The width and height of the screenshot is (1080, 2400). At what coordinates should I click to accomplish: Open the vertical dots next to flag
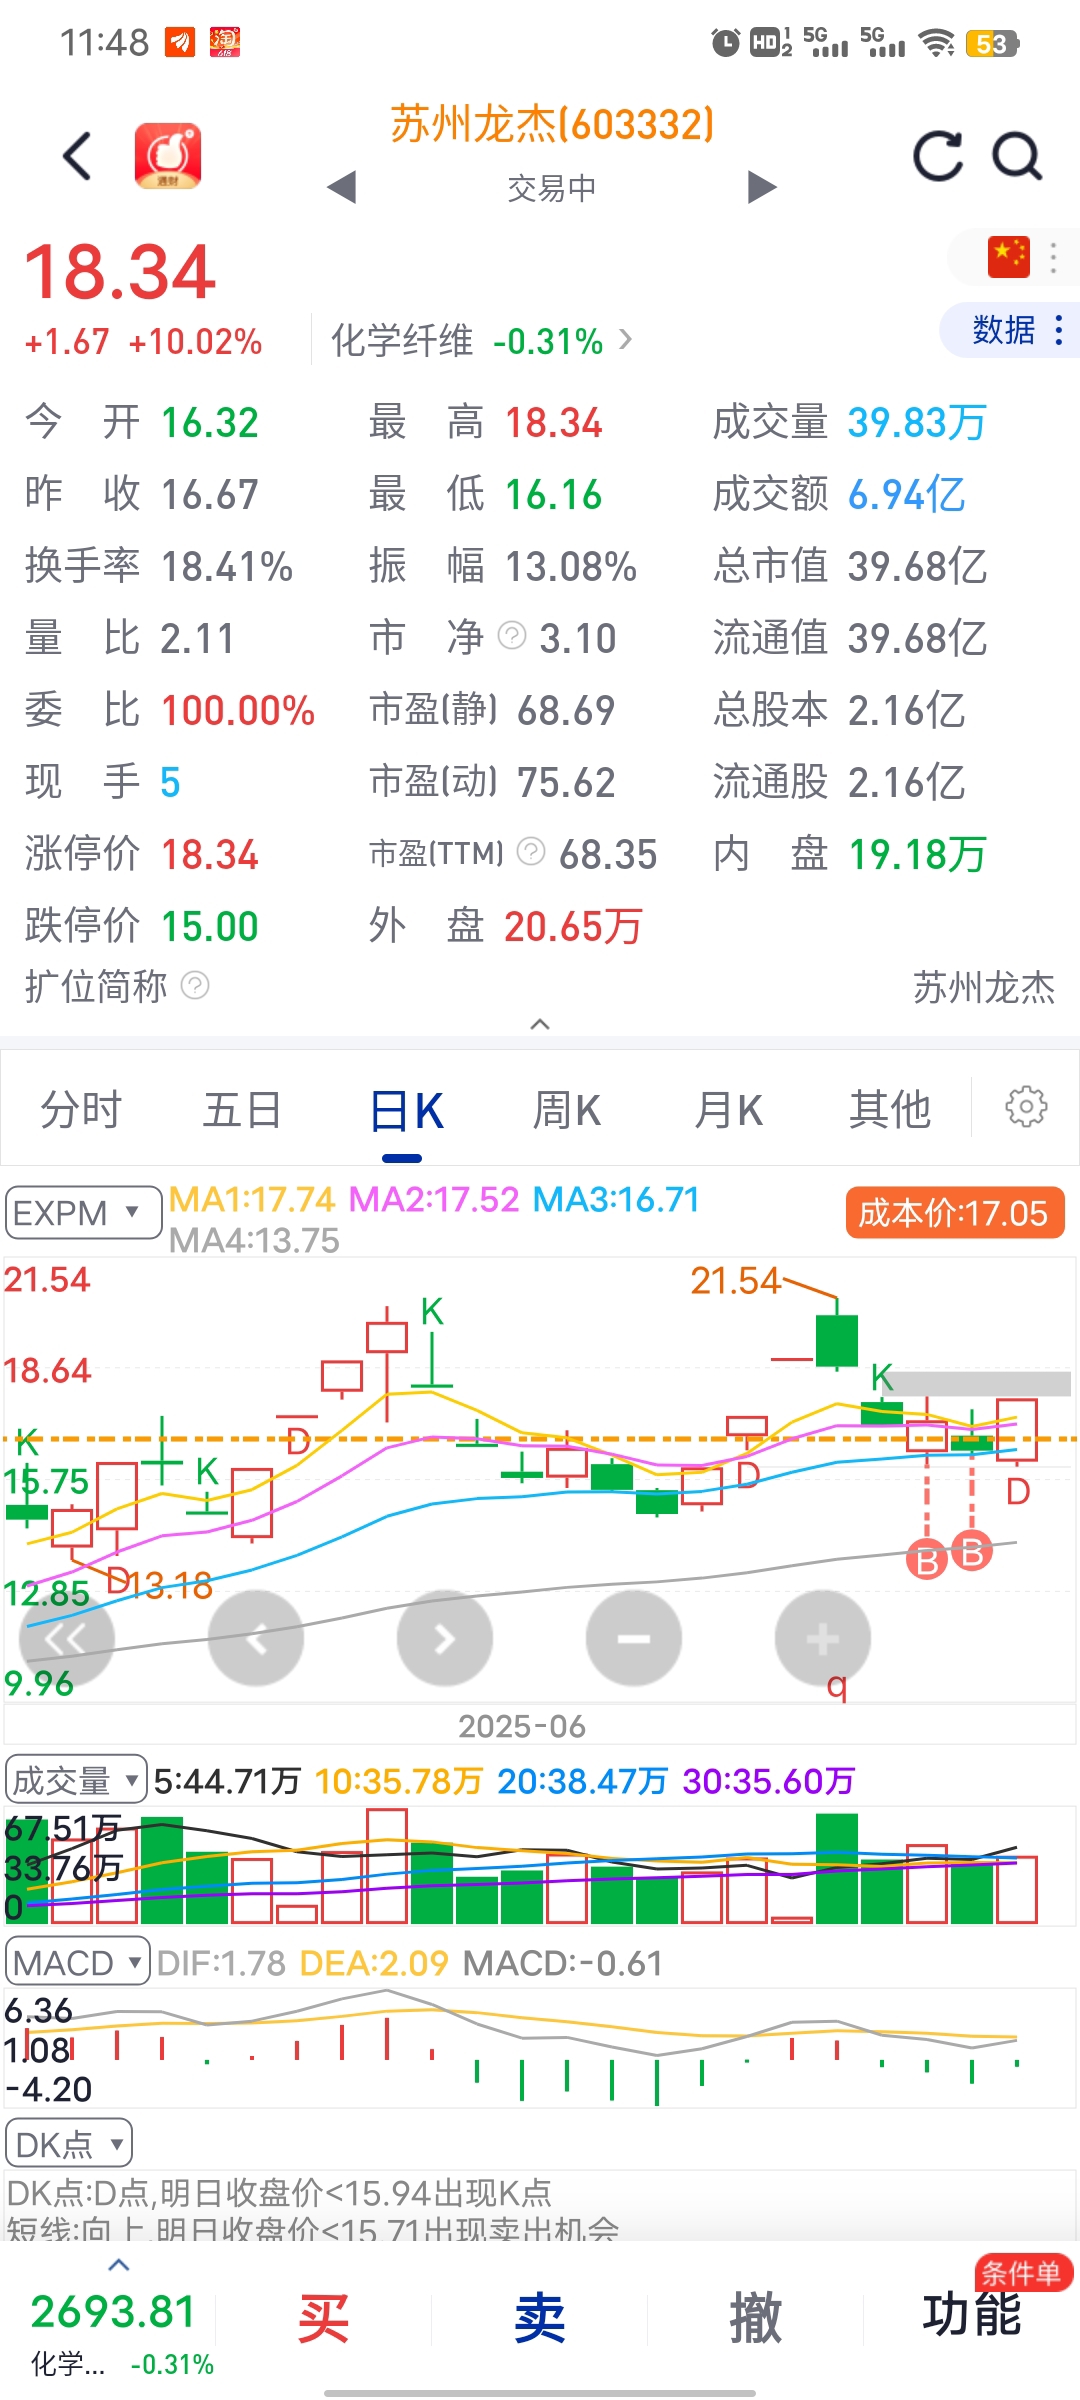tap(1053, 257)
